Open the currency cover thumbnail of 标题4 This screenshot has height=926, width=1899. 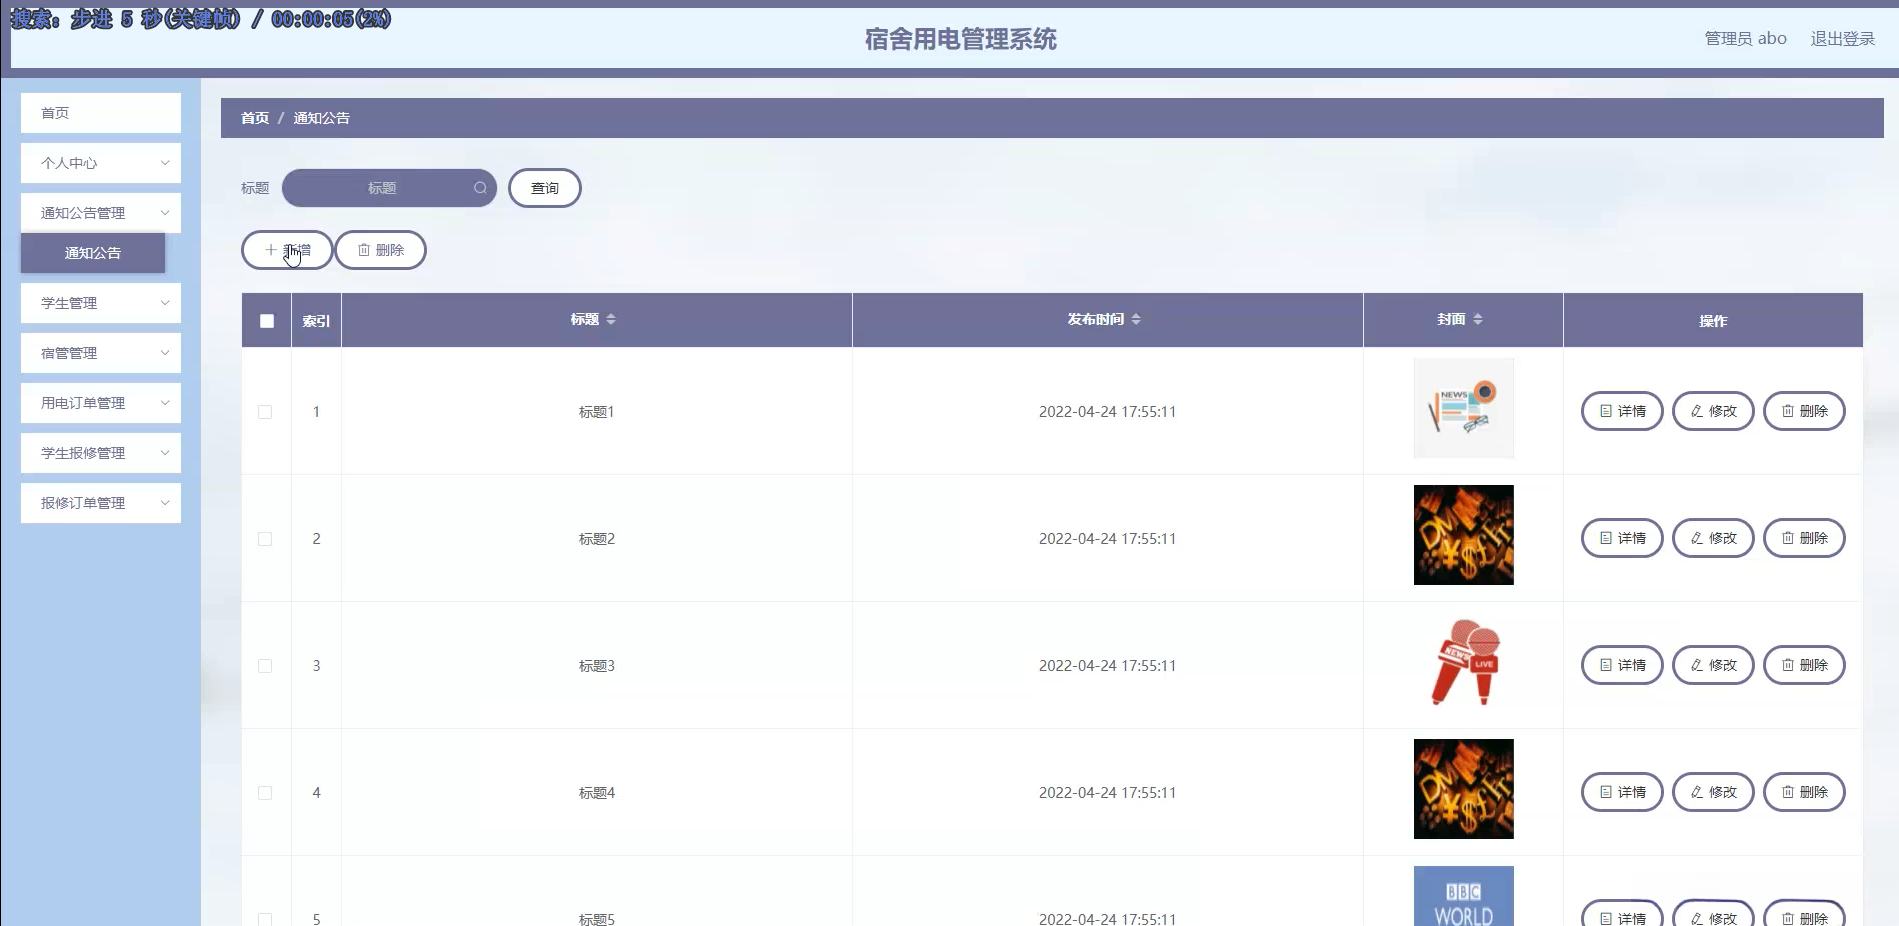[x=1464, y=789]
